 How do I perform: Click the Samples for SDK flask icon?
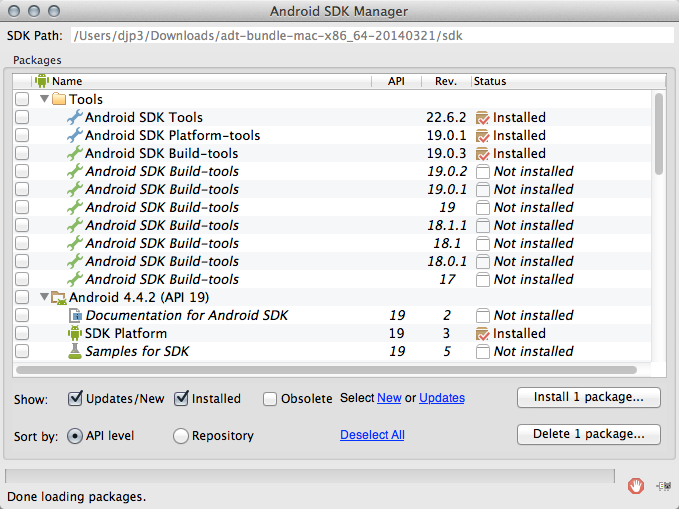coord(74,352)
